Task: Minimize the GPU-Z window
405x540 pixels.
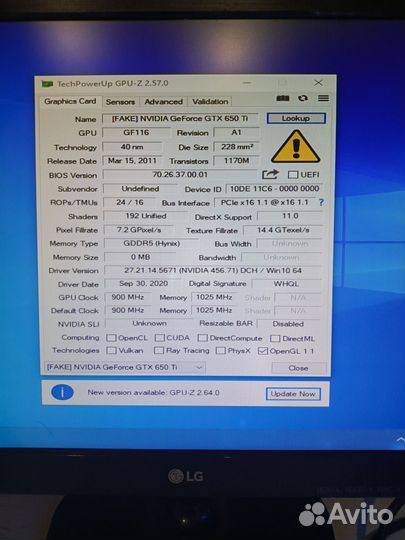Action: pos(247,83)
